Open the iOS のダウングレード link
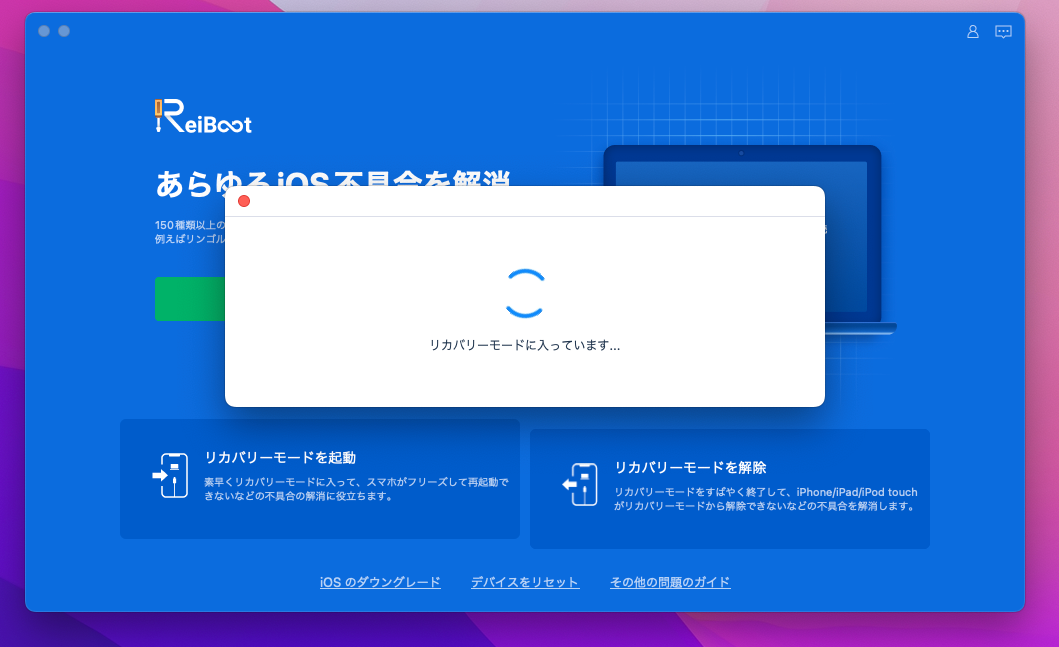This screenshot has width=1059, height=647. coord(380,582)
